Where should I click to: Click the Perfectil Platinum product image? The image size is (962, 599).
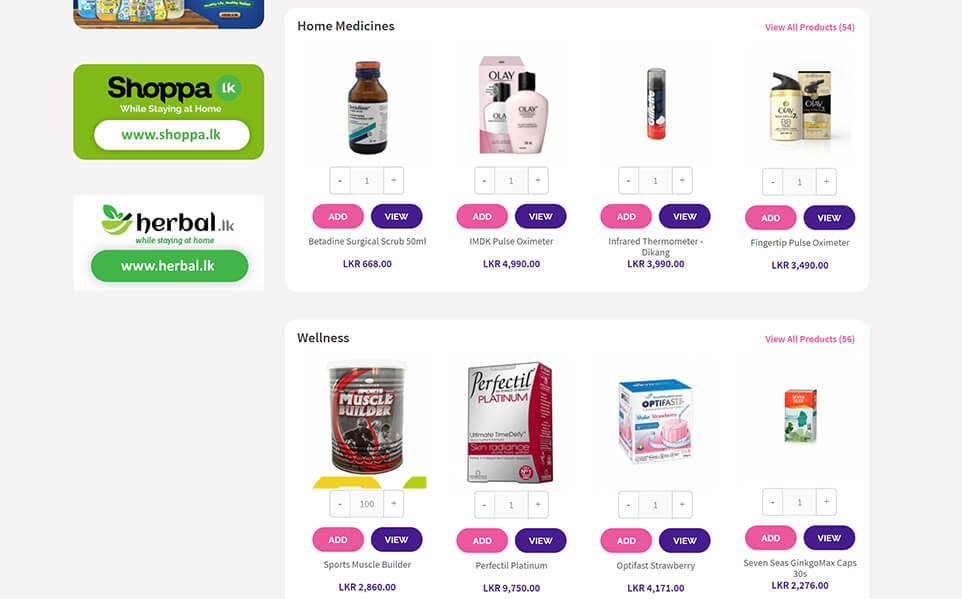511,422
